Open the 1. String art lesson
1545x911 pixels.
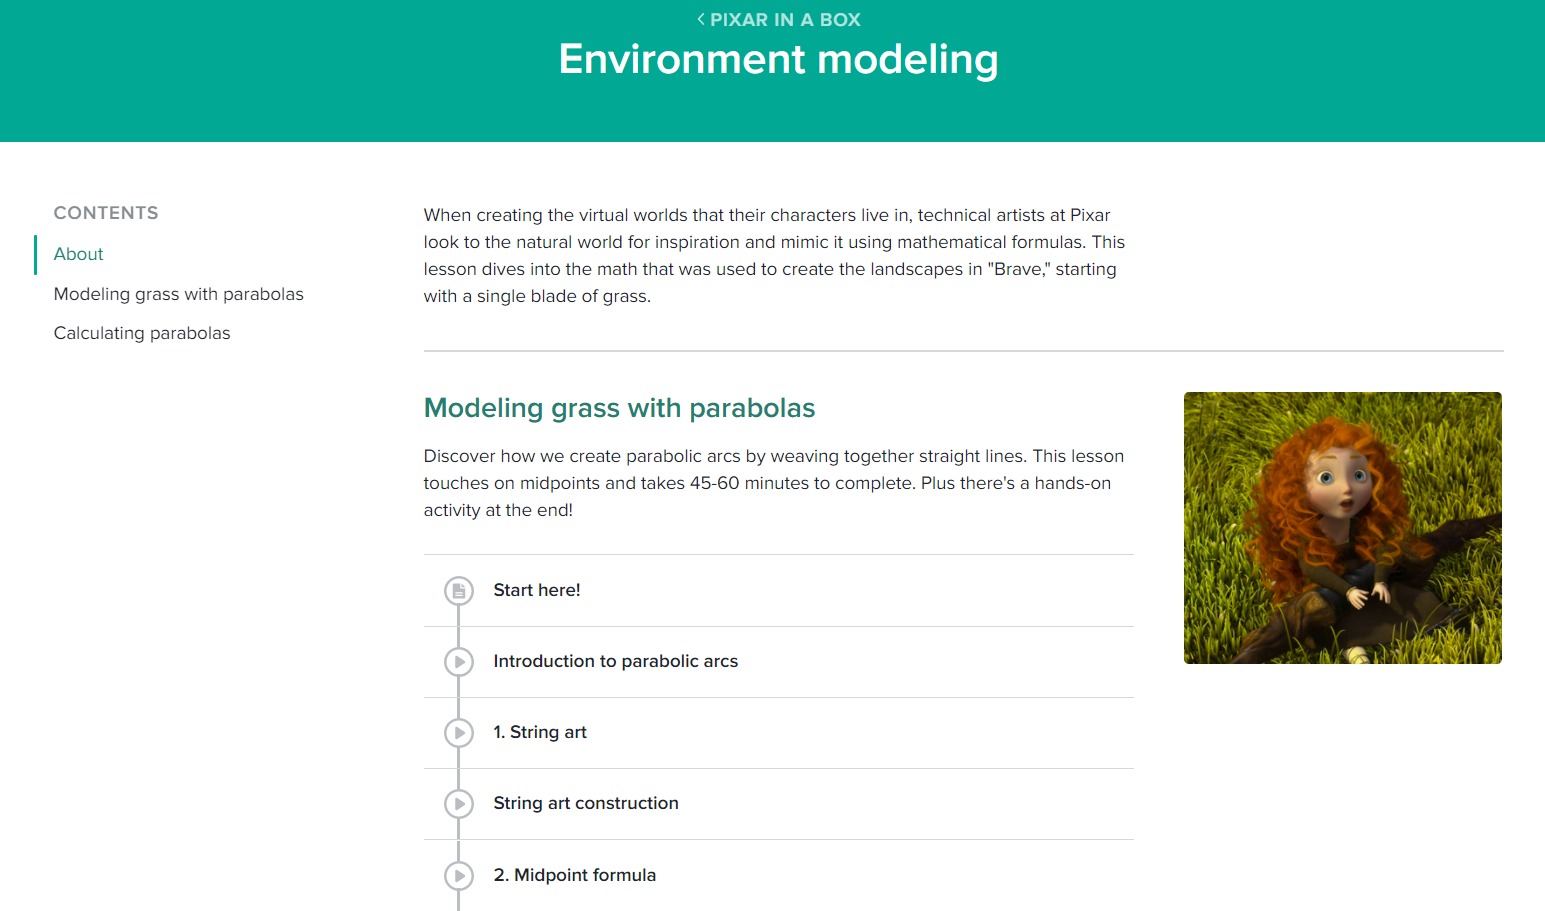[540, 732]
